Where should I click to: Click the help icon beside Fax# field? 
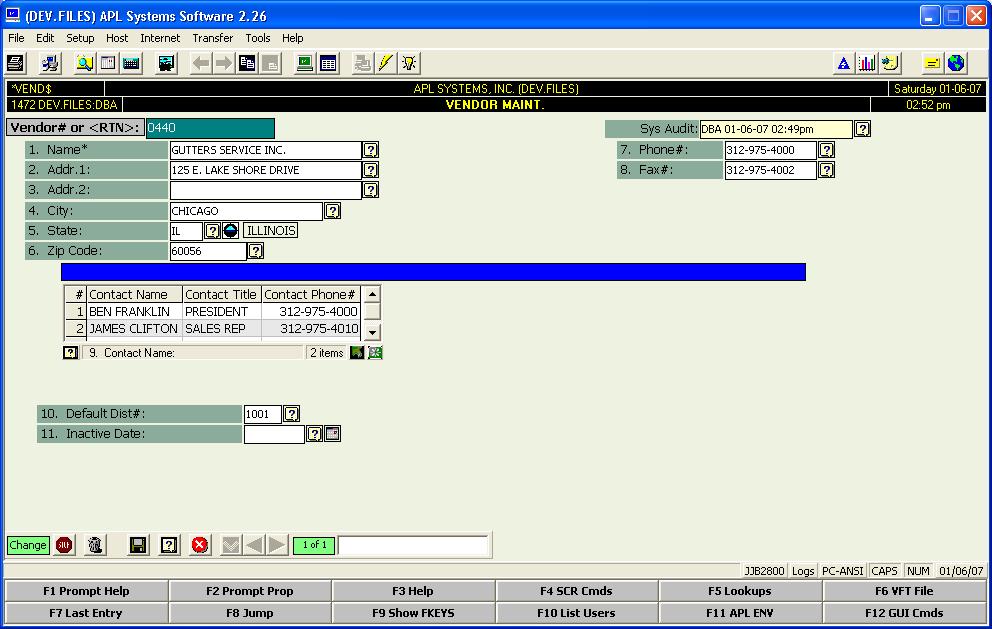pyautogui.click(x=826, y=170)
